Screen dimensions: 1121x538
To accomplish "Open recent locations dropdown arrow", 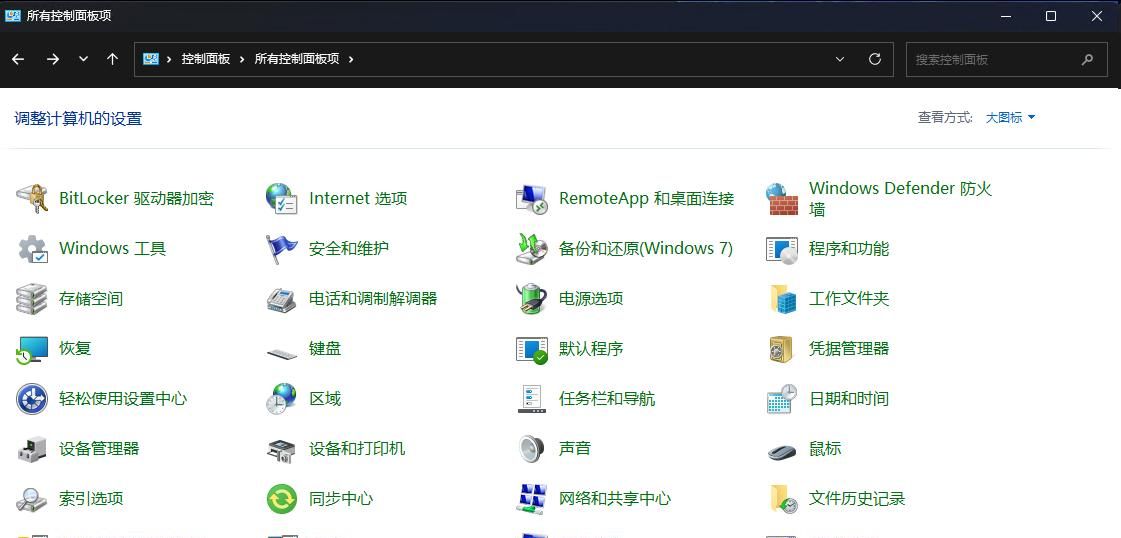I will [x=83, y=59].
